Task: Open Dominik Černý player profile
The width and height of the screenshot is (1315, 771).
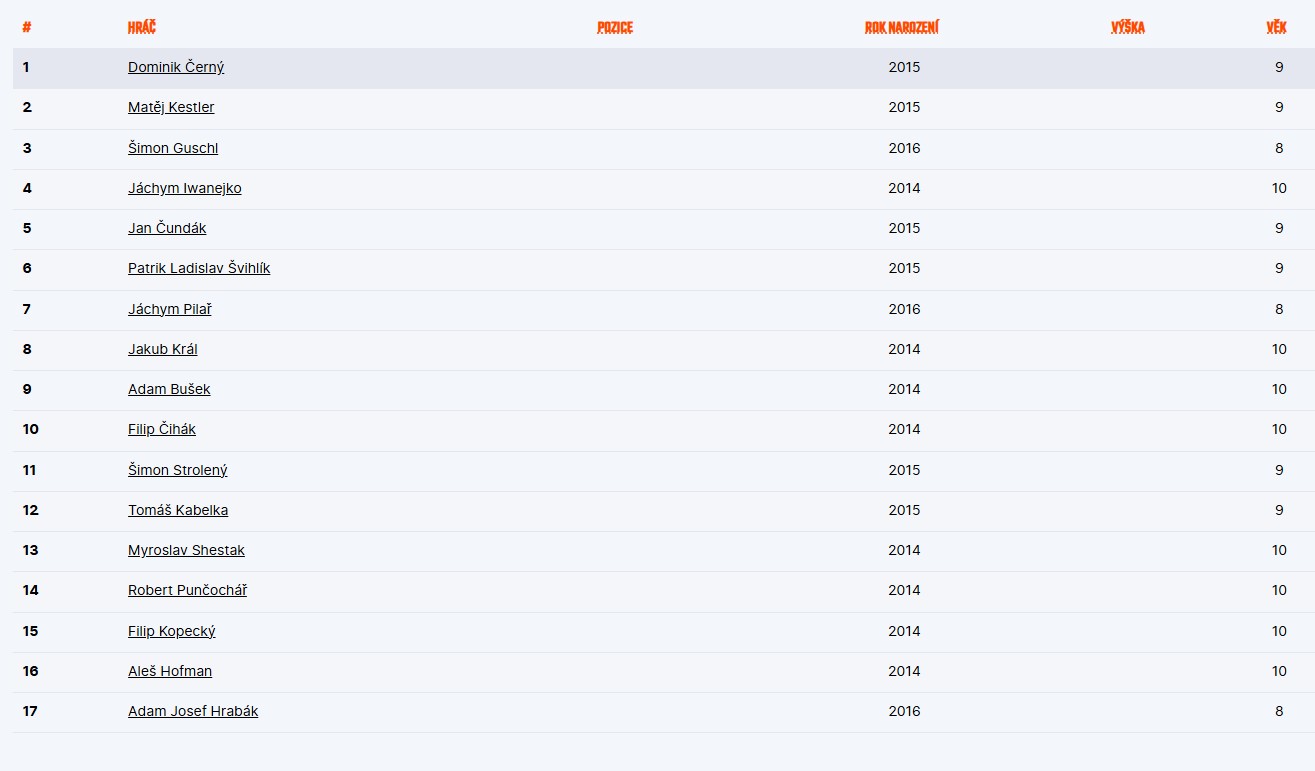Action: 176,67
